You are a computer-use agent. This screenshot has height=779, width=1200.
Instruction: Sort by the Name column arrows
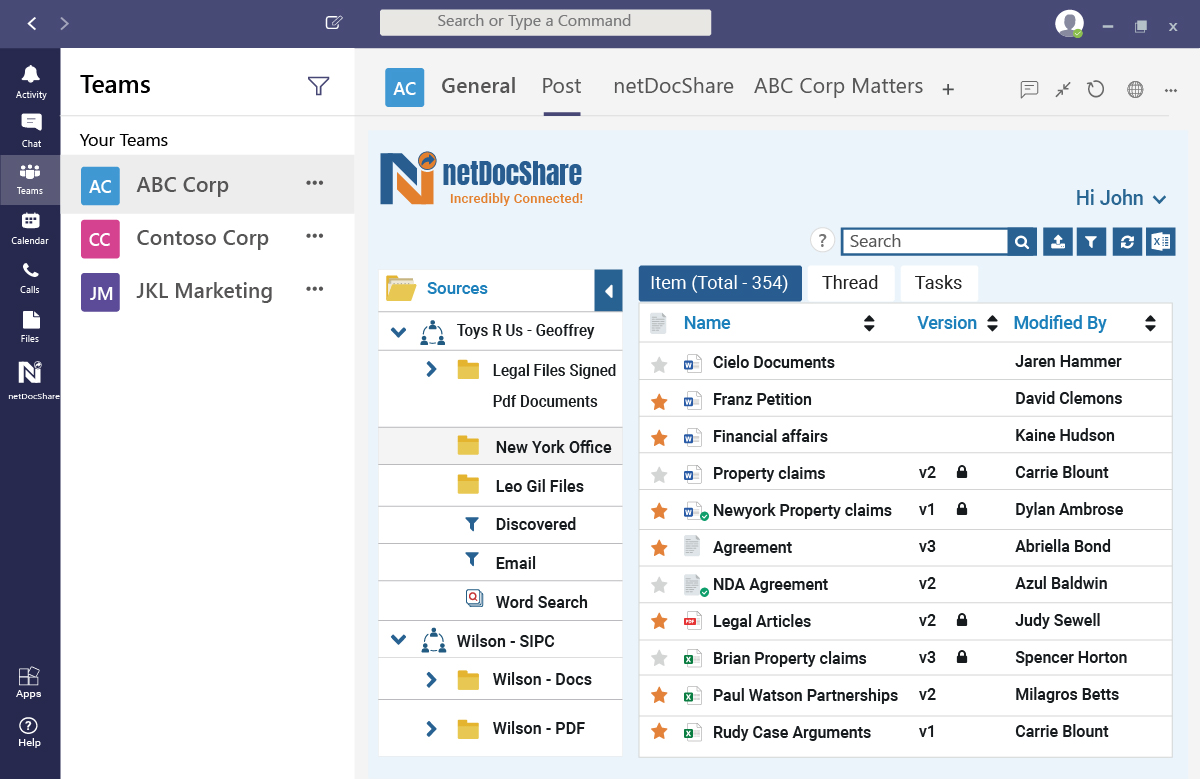click(868, 323)
